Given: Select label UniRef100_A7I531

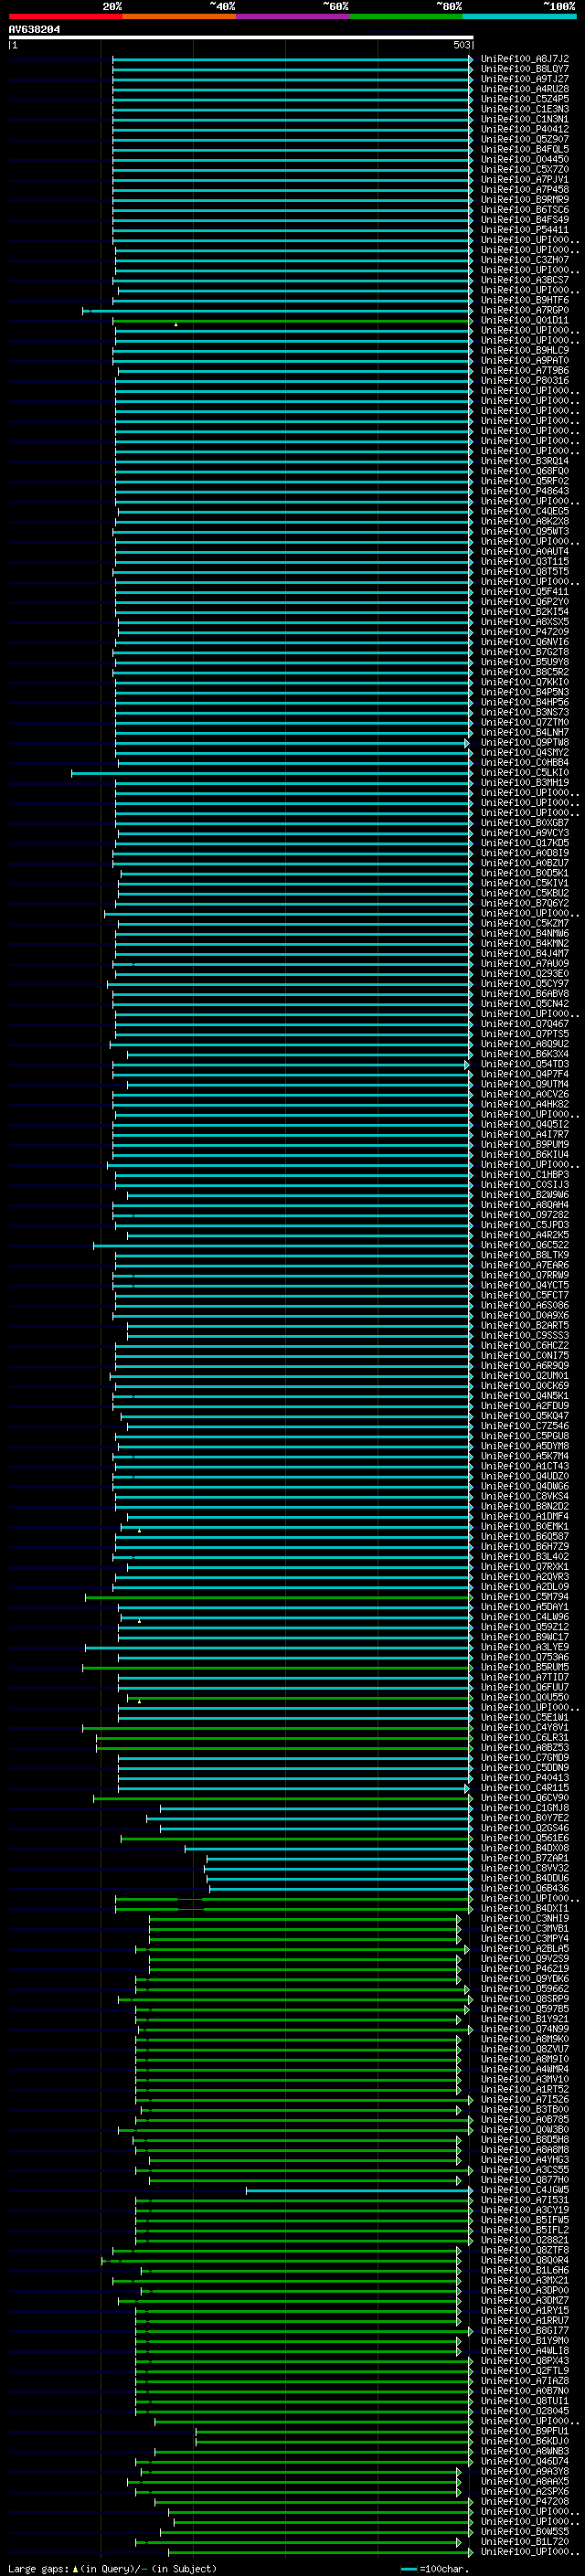Looking at the screenshot, I should click(525, 2201).
